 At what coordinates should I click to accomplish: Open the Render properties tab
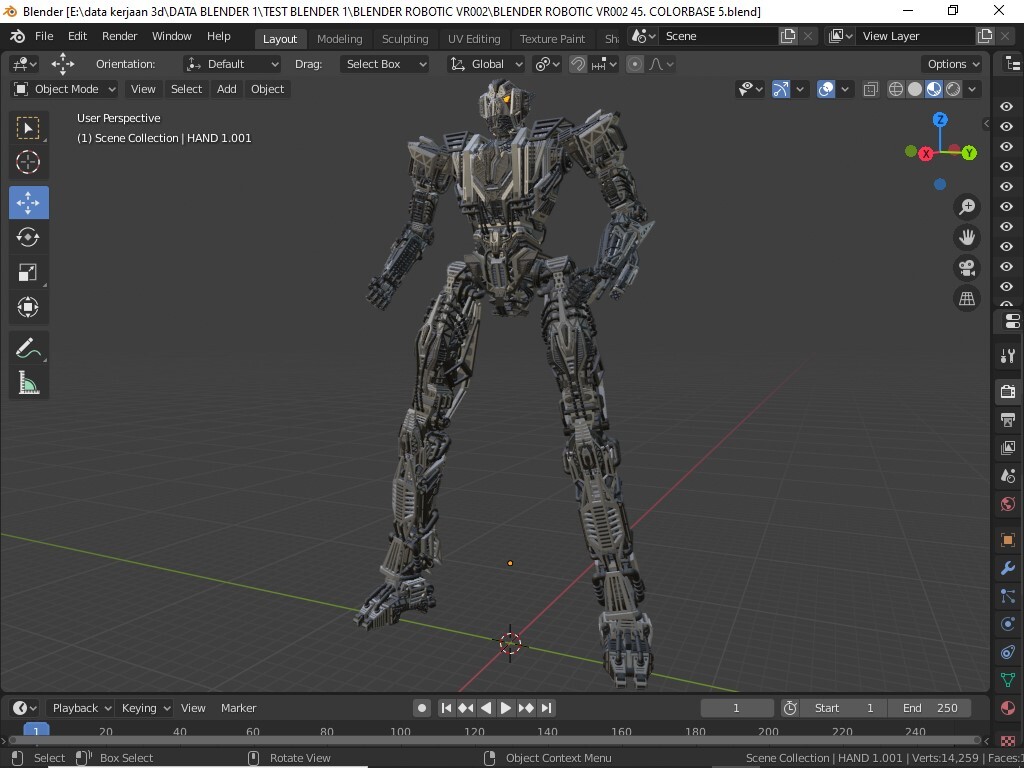point(1007,391)
